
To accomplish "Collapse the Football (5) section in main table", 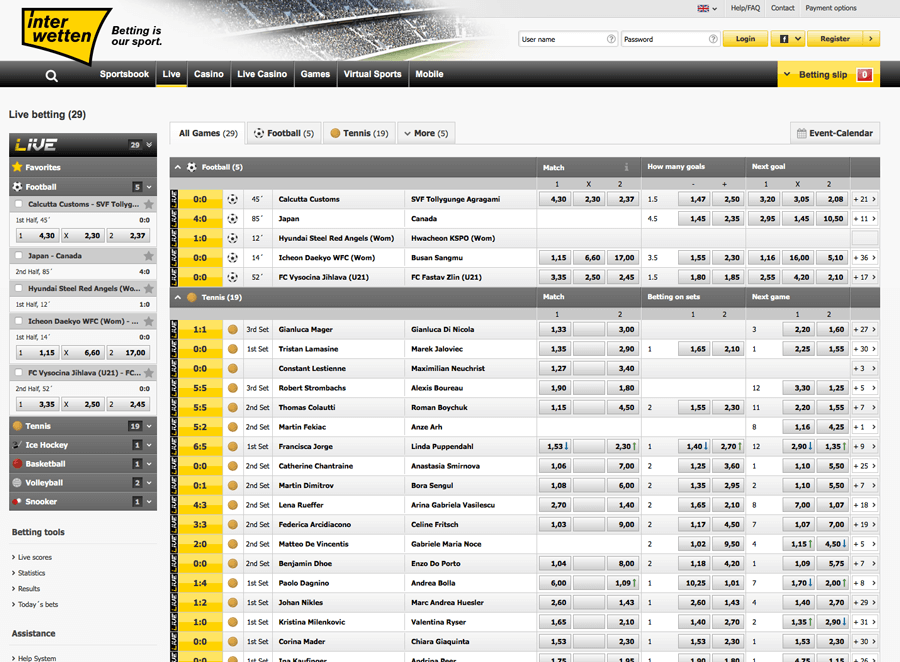I will pyautogui.click(x=178, y=167).
